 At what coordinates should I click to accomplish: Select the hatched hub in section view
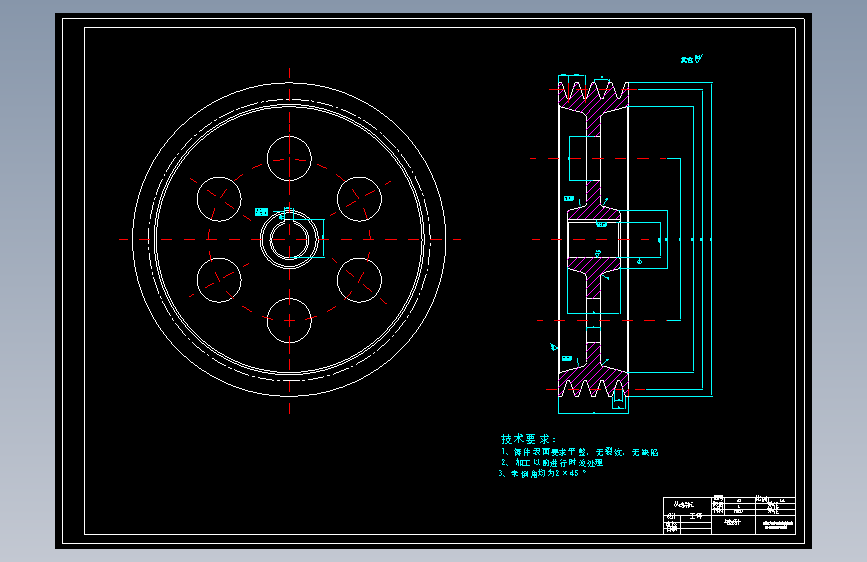tap(594, 240)
